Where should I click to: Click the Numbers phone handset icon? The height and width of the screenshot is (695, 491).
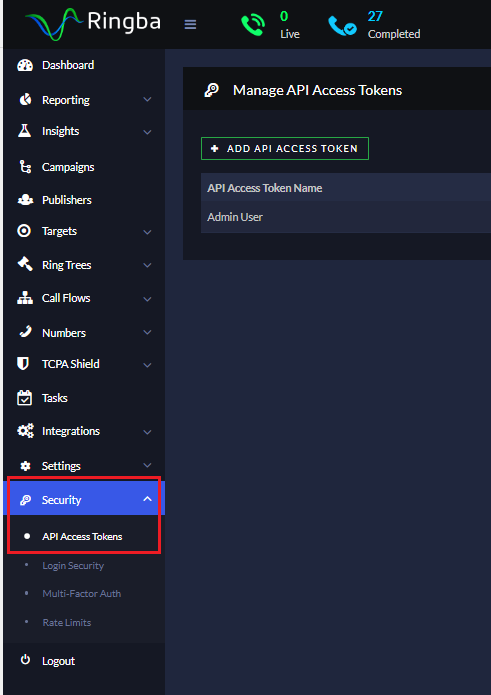click(26, 332)
